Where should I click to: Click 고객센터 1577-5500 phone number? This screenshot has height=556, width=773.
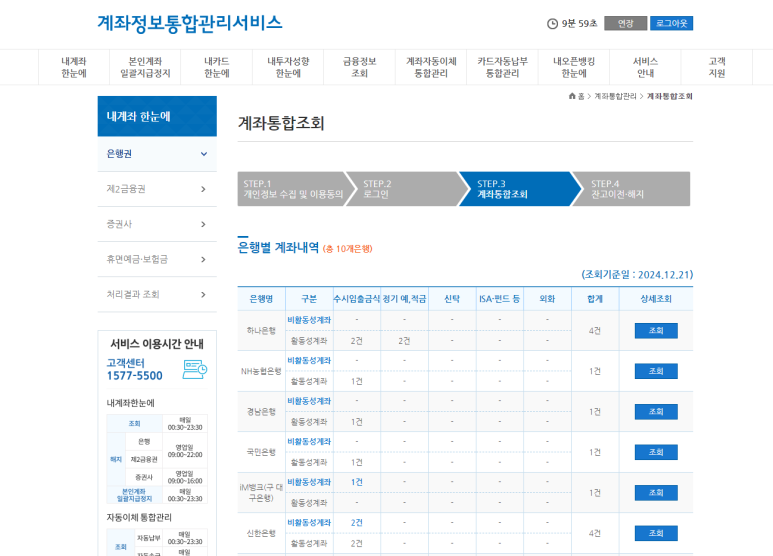[135, 376]
